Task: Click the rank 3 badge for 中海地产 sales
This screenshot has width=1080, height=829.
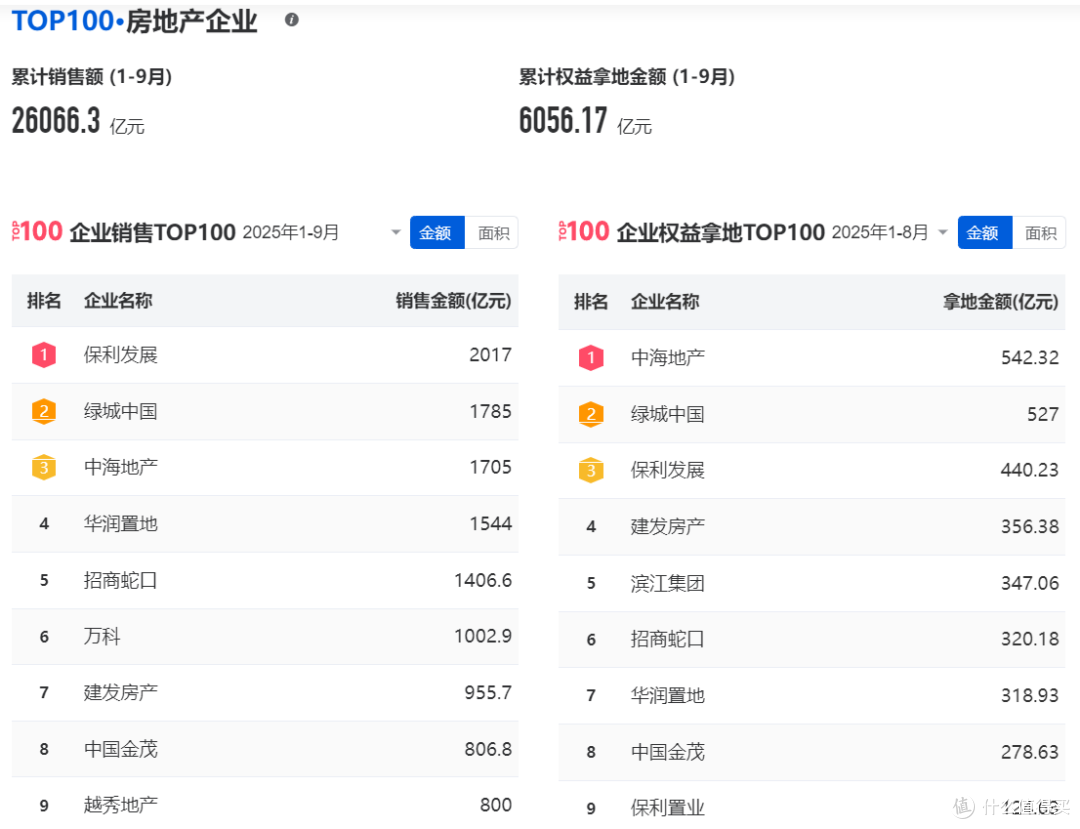Action: point(44,468)
